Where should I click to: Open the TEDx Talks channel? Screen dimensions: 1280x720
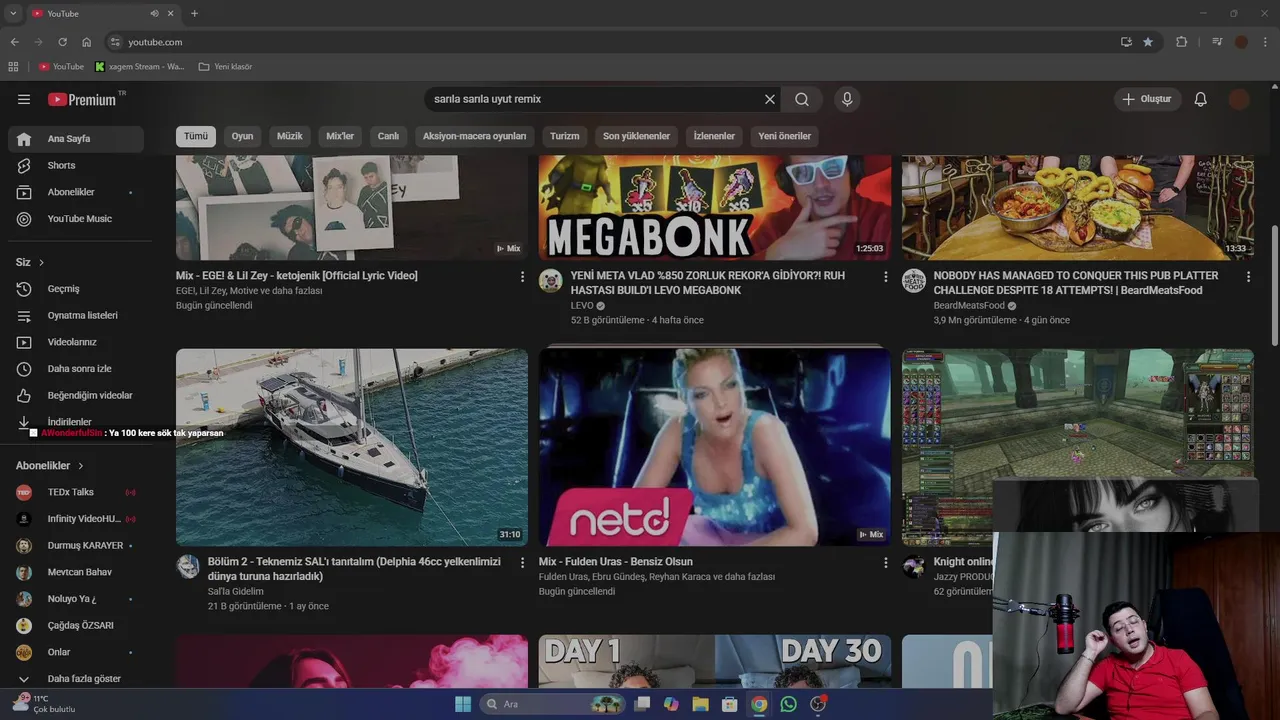pos(76,492)
